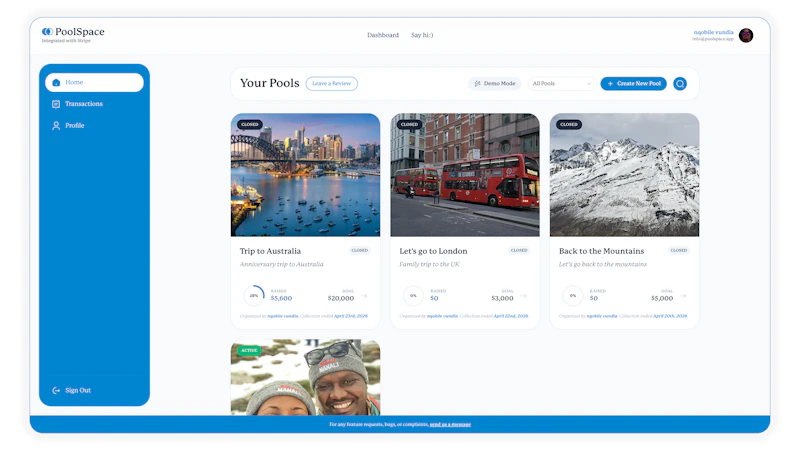Click the Your Pools heading

[270, 83]
